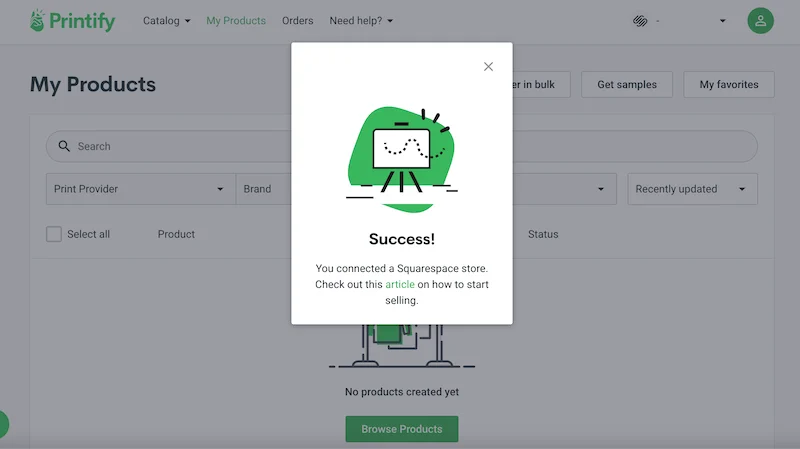Viewport: 800px width, 449px height.
Task: Go to My Products tab
Action: pyautogui.click(x=236, y=20)
